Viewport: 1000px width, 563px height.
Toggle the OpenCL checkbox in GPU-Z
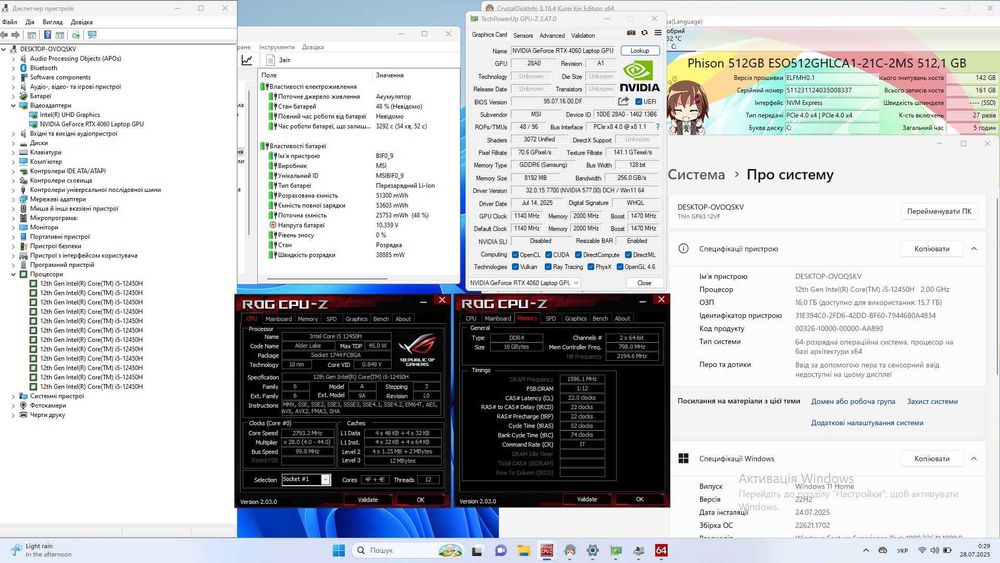click(x=515, y=254)
